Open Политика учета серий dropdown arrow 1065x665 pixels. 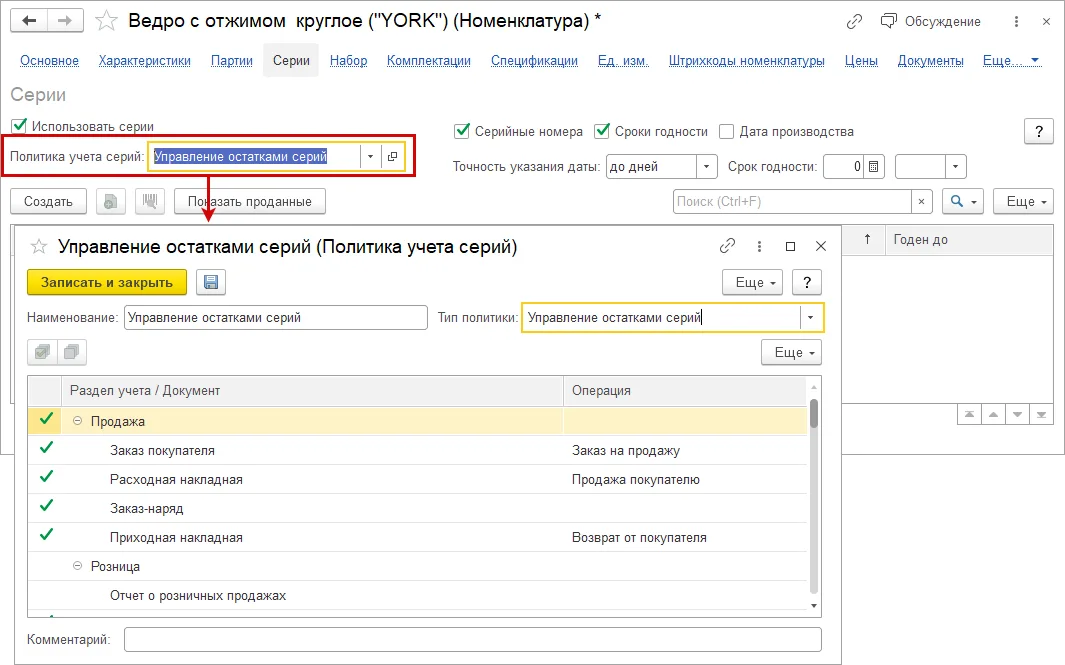point(370,156)
